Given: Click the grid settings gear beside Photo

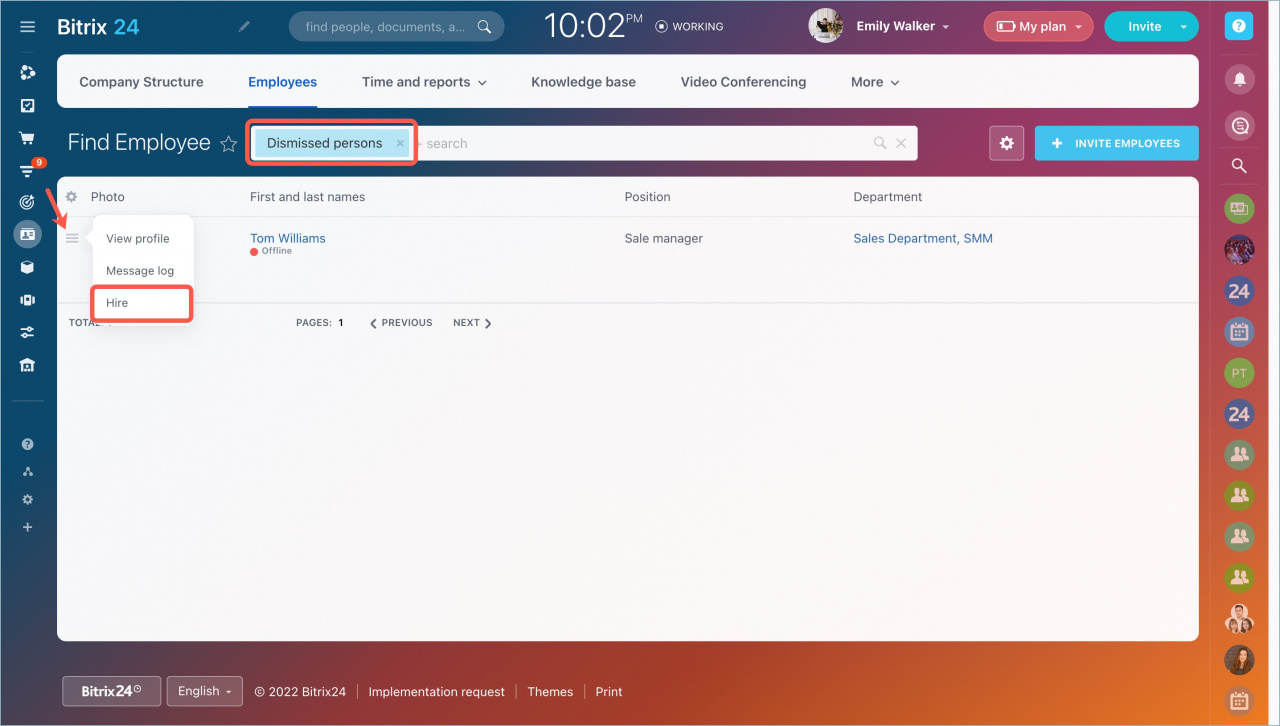Looking at the screenshot, I should (71, 197).
